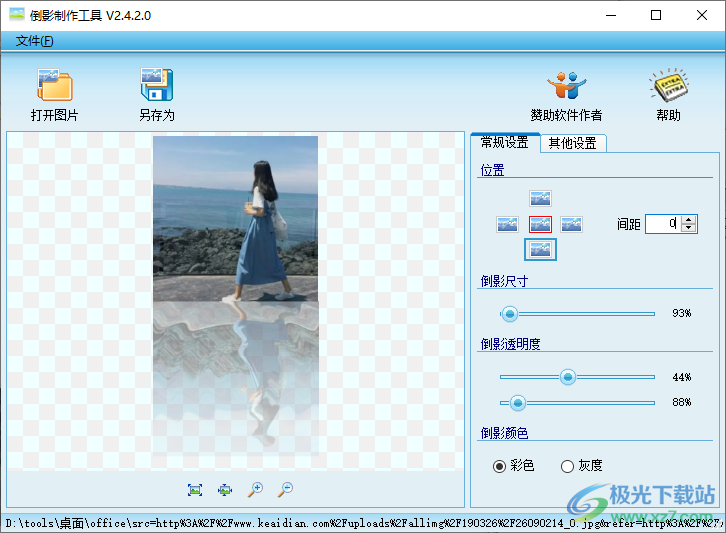Minimize the 倒影制作工具 window

click(611, 15)
